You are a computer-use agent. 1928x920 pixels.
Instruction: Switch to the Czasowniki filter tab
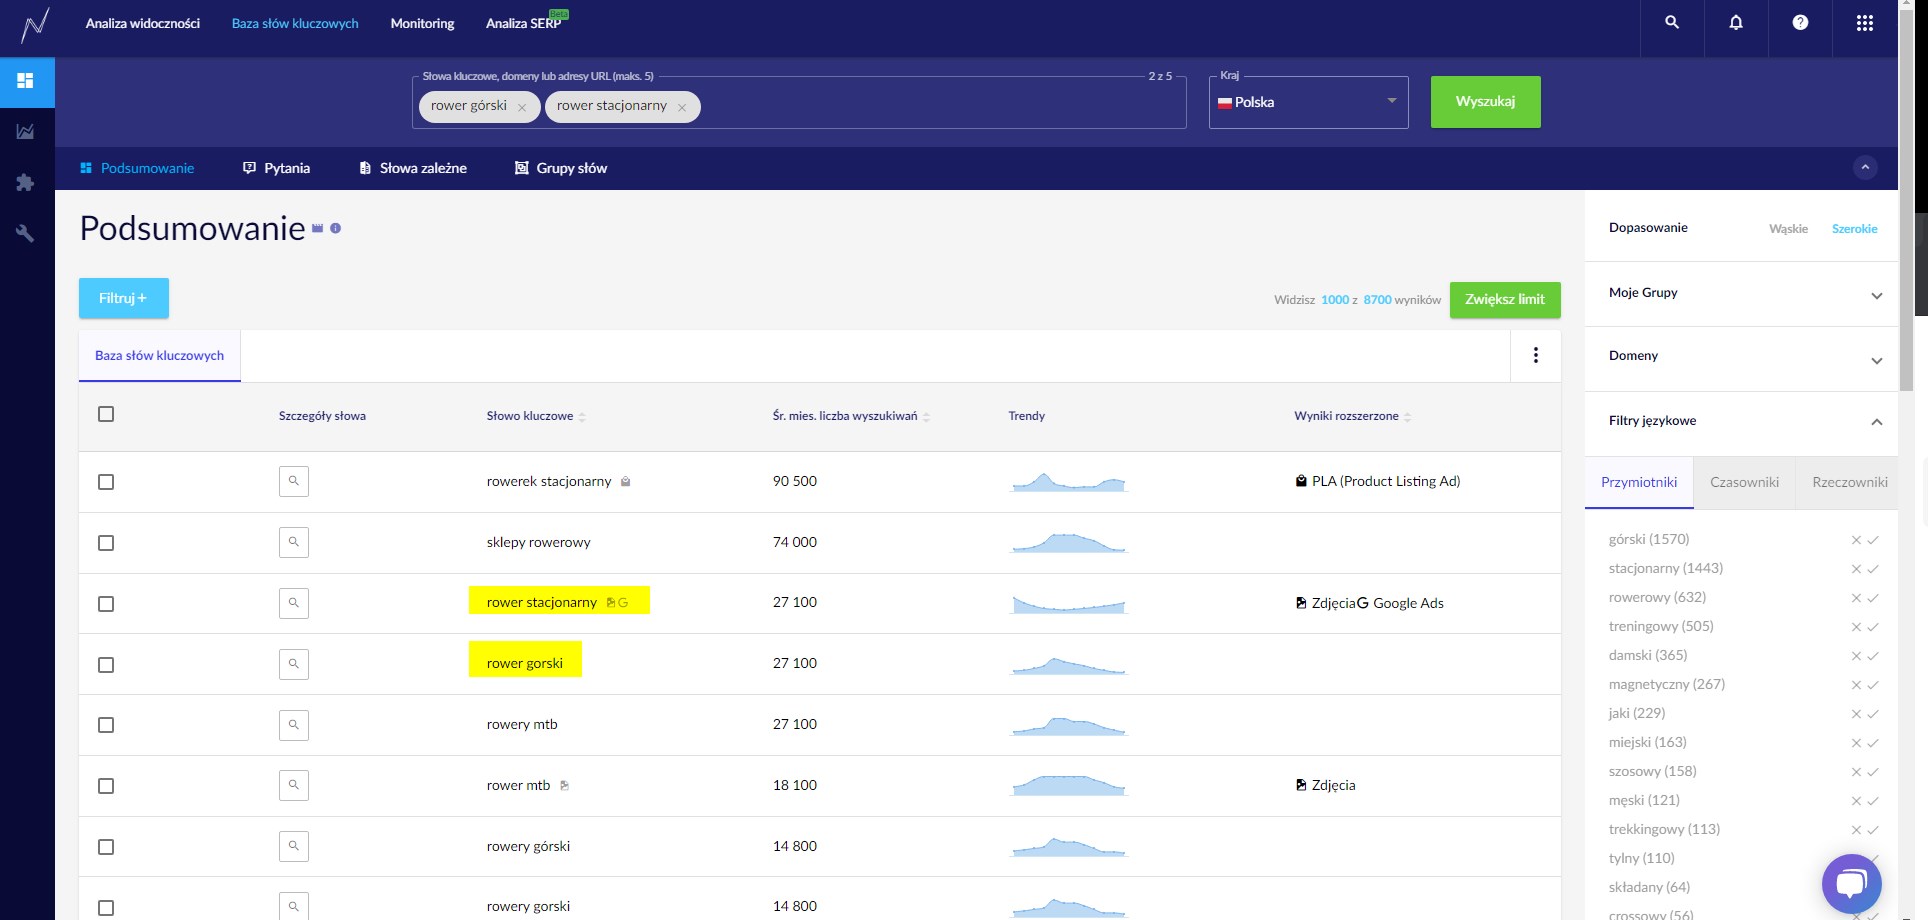(x=1744, y=482)
